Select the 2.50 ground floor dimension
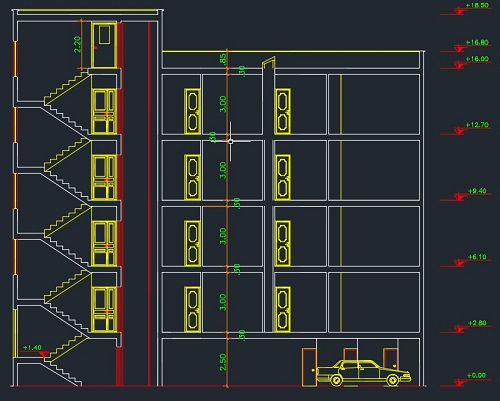The width and height of the screenshot is (500, 401). click(223, 362)
